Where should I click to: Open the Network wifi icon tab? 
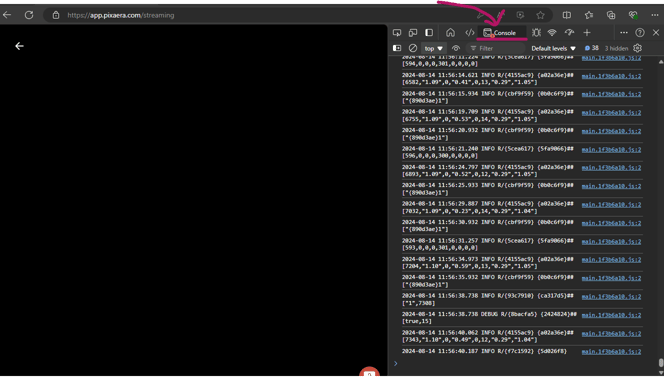click(552, 33)
